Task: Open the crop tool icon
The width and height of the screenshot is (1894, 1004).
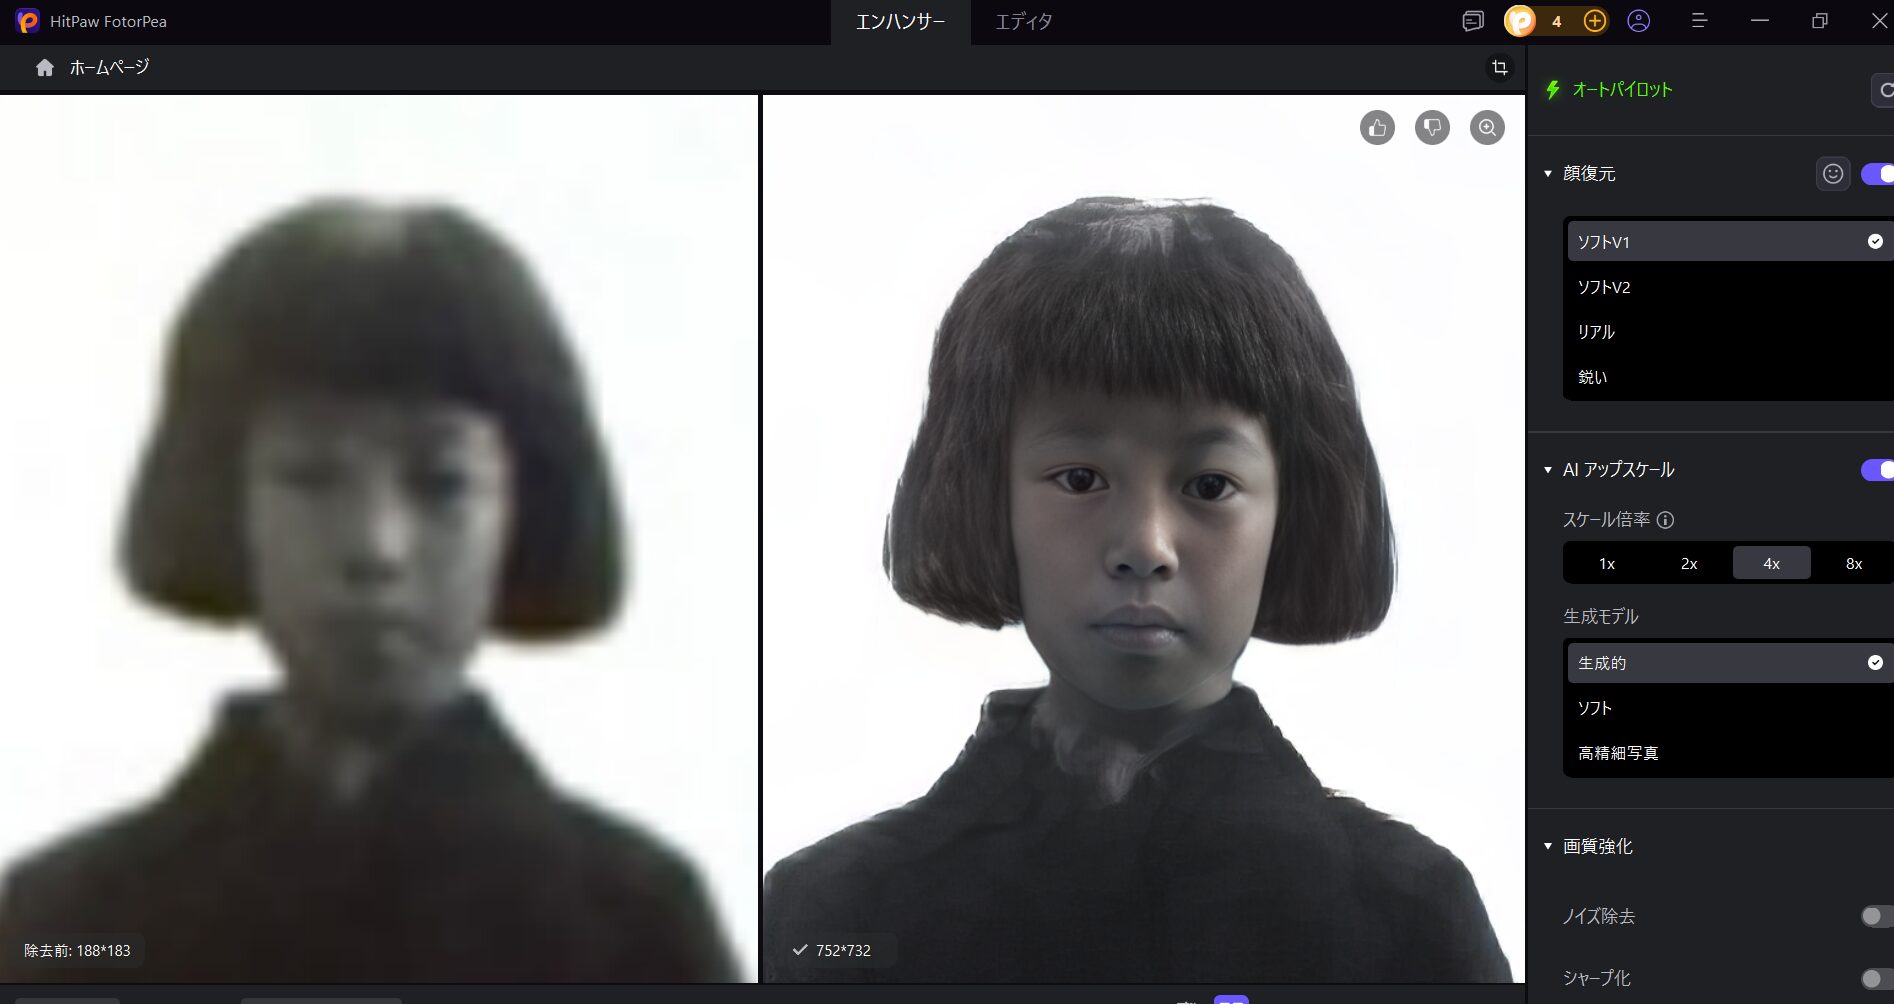Action: click(1499, 67)
